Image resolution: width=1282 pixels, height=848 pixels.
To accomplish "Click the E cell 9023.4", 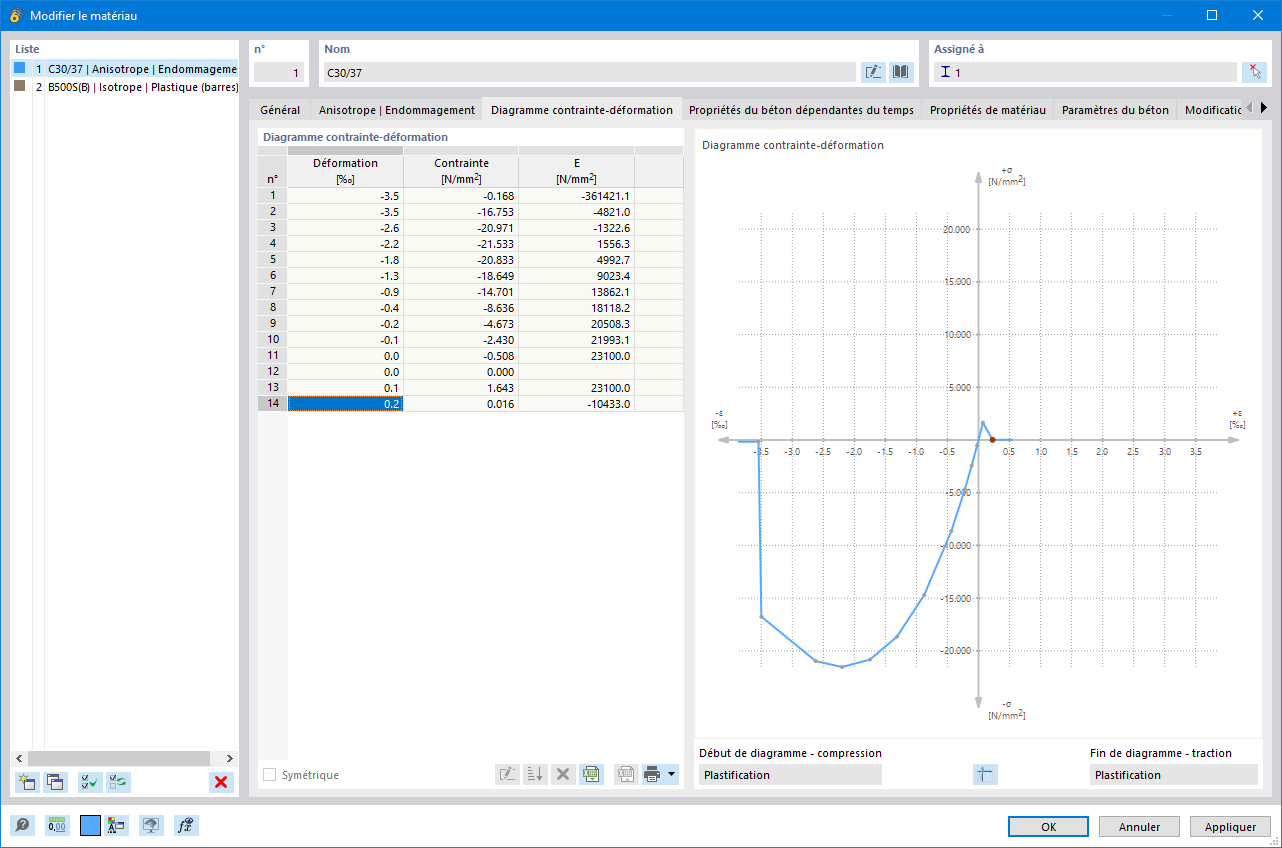I will point(576,276).
